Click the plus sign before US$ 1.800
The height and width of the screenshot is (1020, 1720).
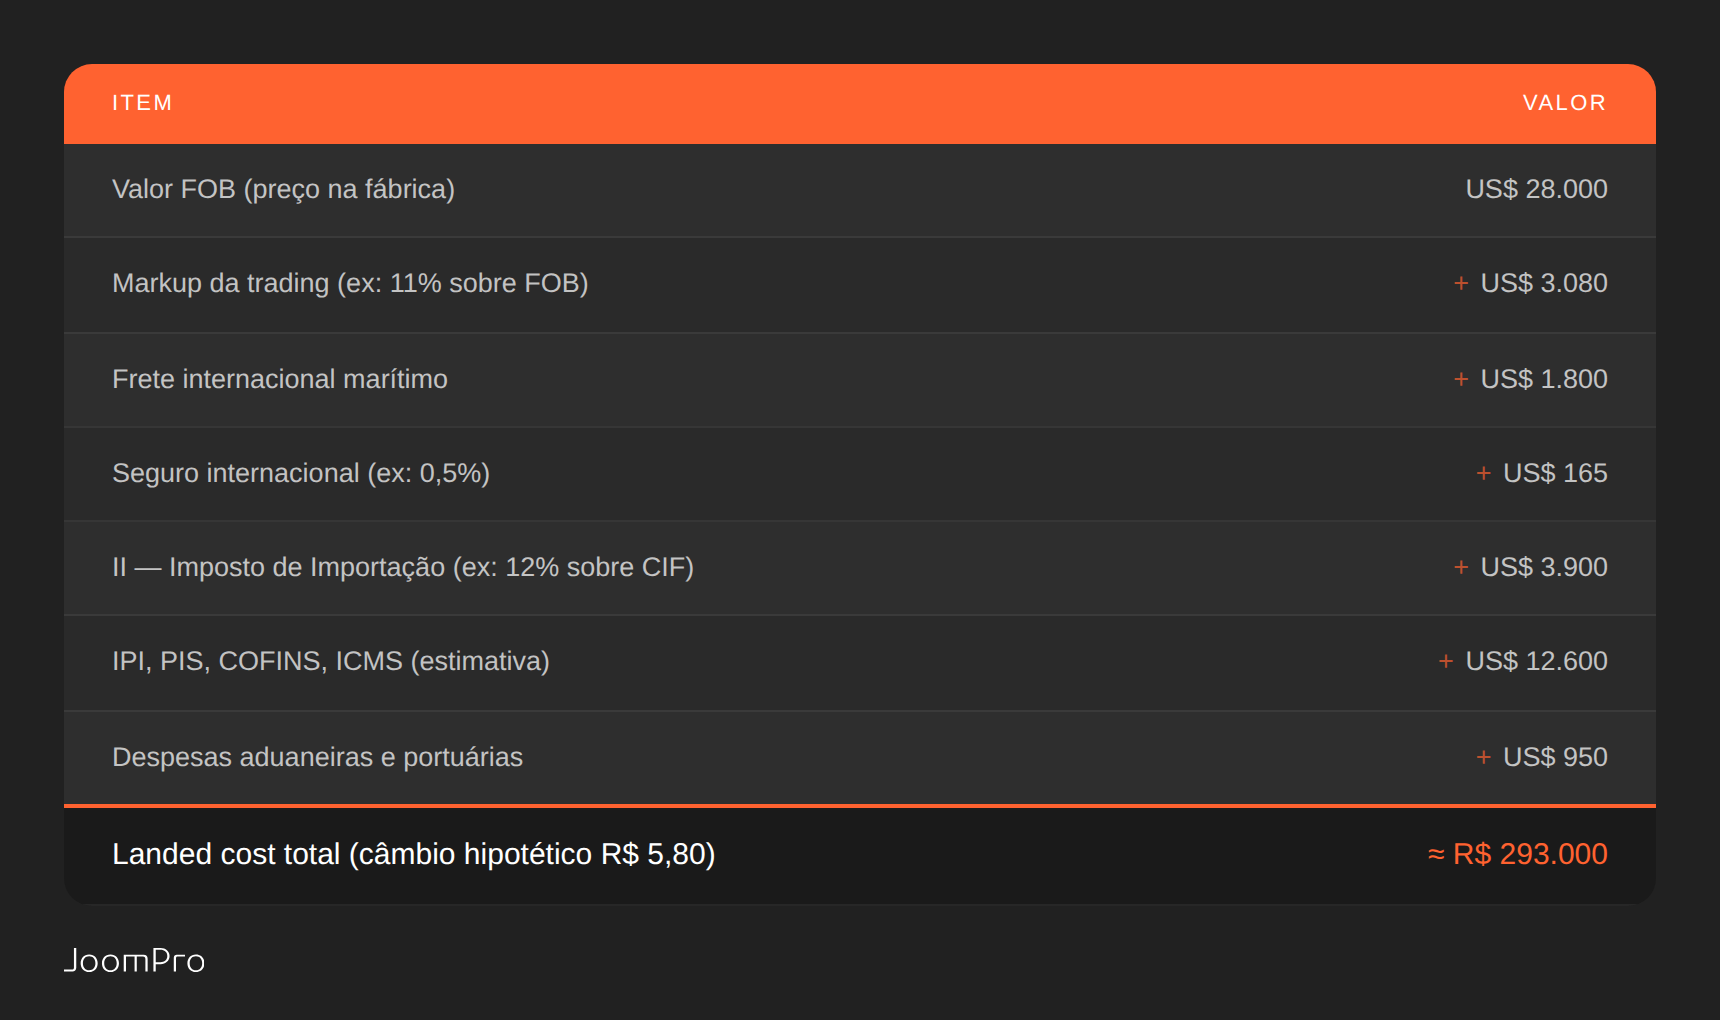point(1461,380)
